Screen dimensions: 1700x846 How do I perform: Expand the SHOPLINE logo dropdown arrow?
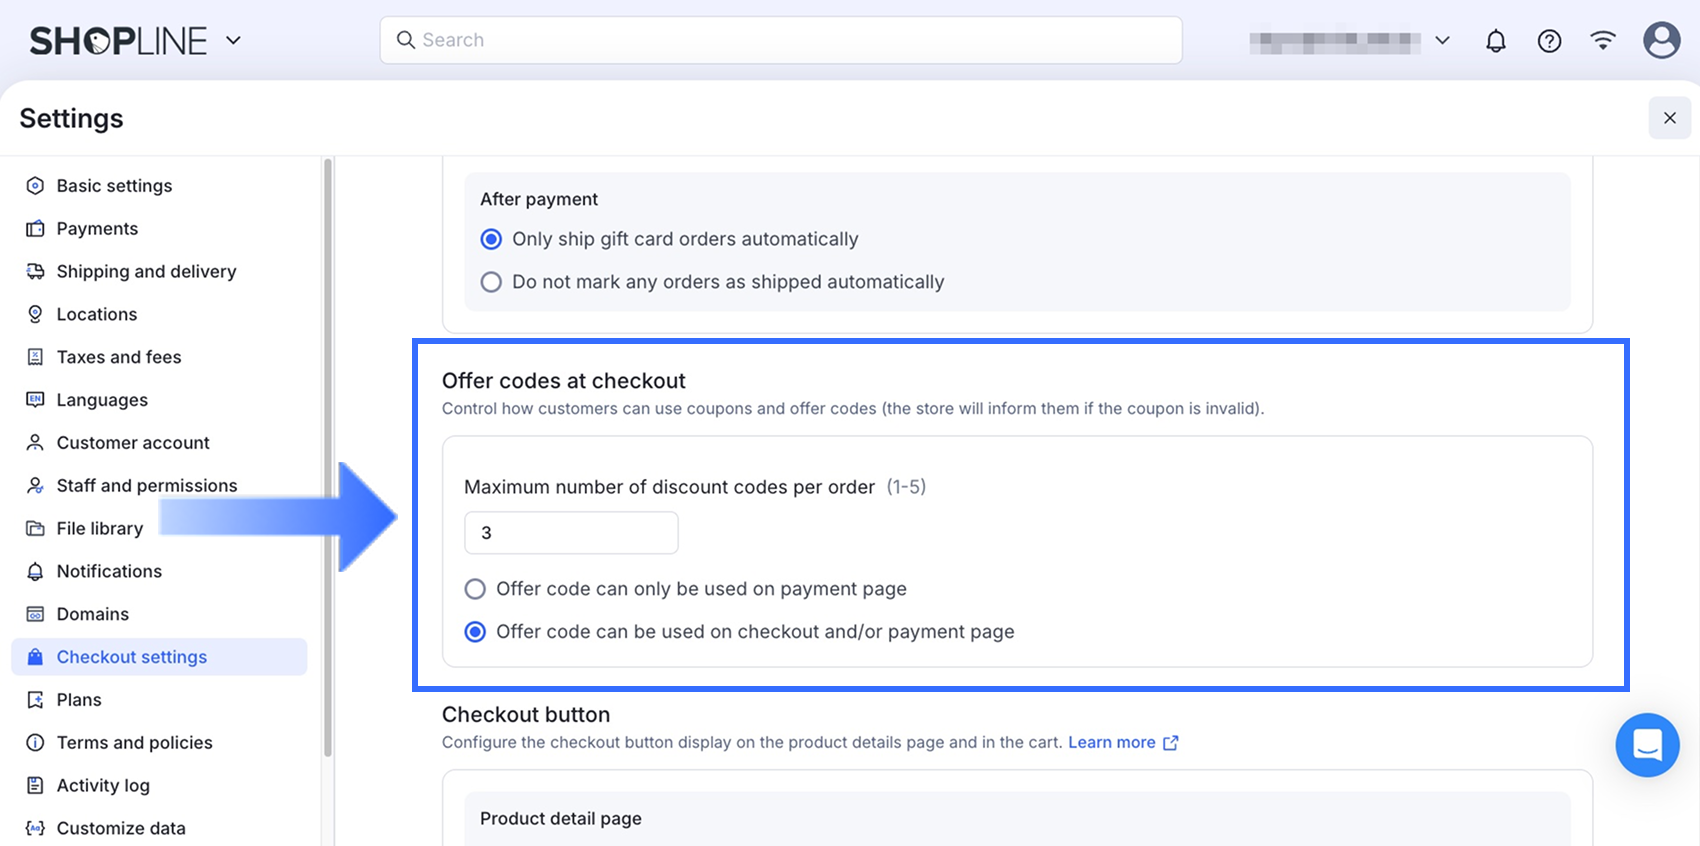click(x=233, y=41)
